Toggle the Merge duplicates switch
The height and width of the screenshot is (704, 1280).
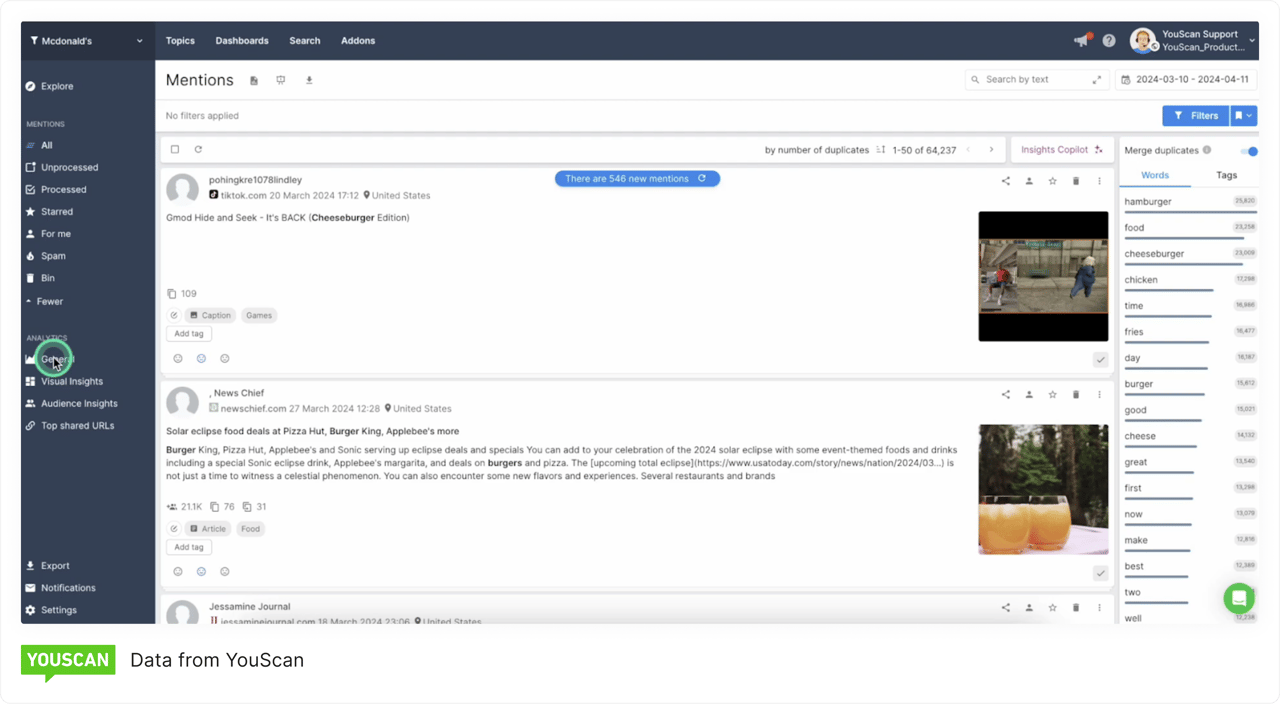pos(1248,151)
